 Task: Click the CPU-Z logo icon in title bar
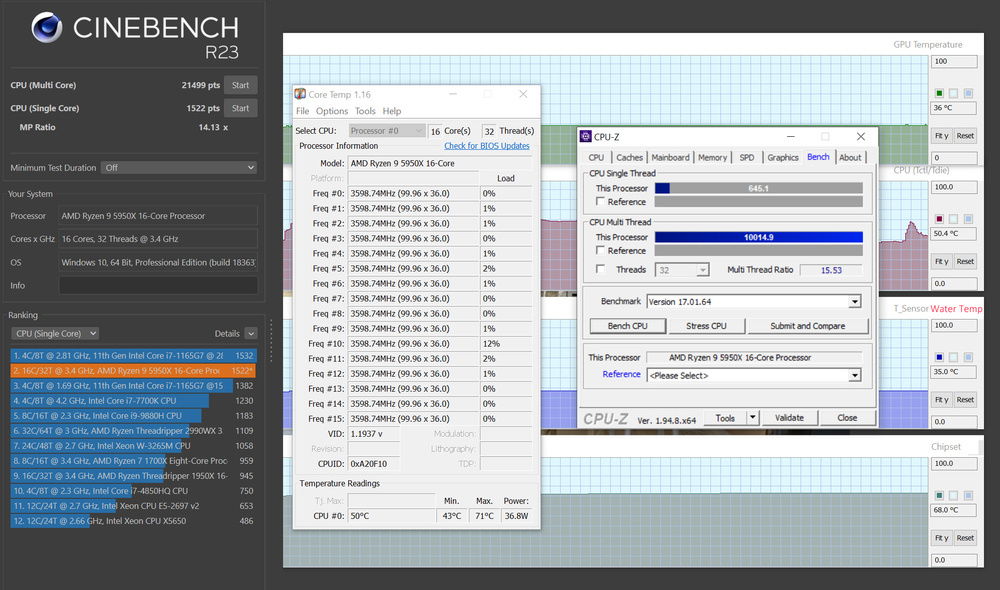click(585, 136)
